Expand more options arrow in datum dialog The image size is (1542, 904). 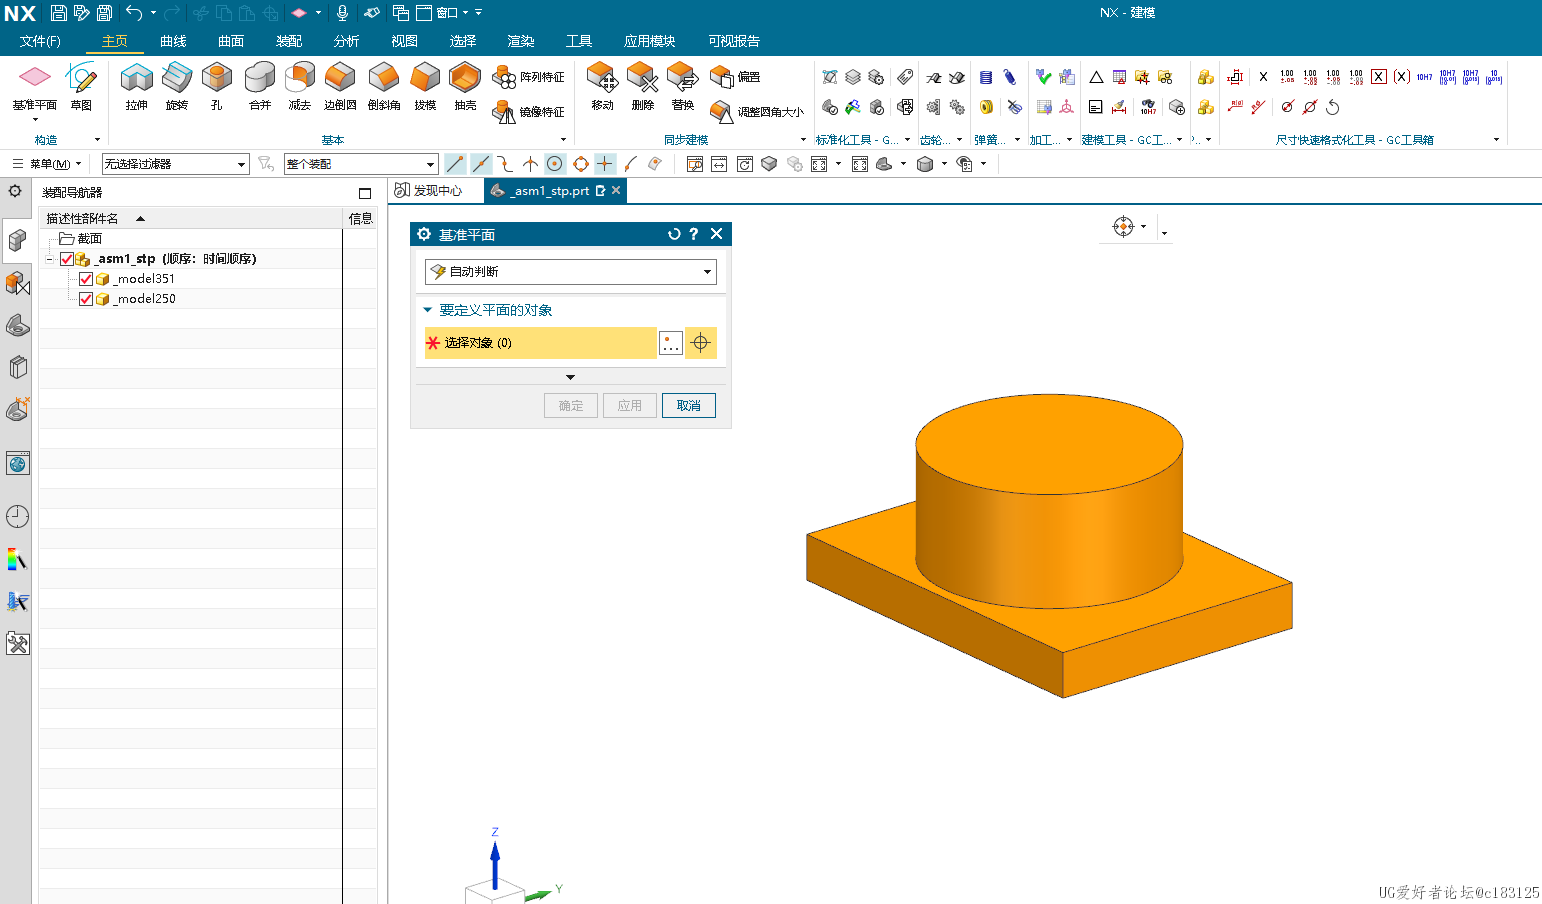(570, 377)
